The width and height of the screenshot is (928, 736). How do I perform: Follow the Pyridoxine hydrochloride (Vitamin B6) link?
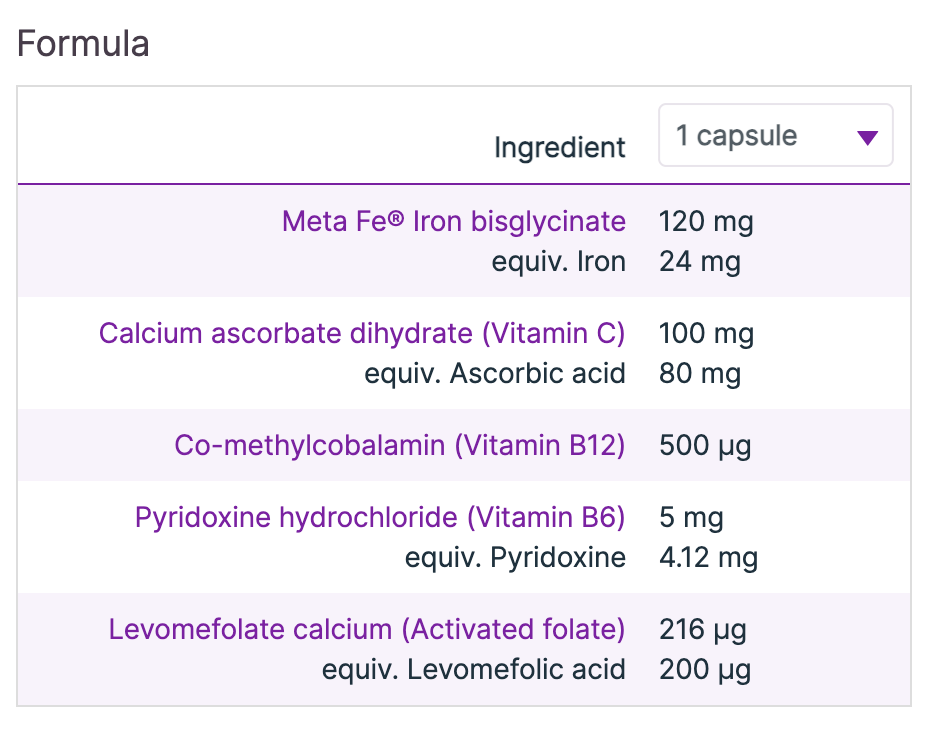(380, 517)
